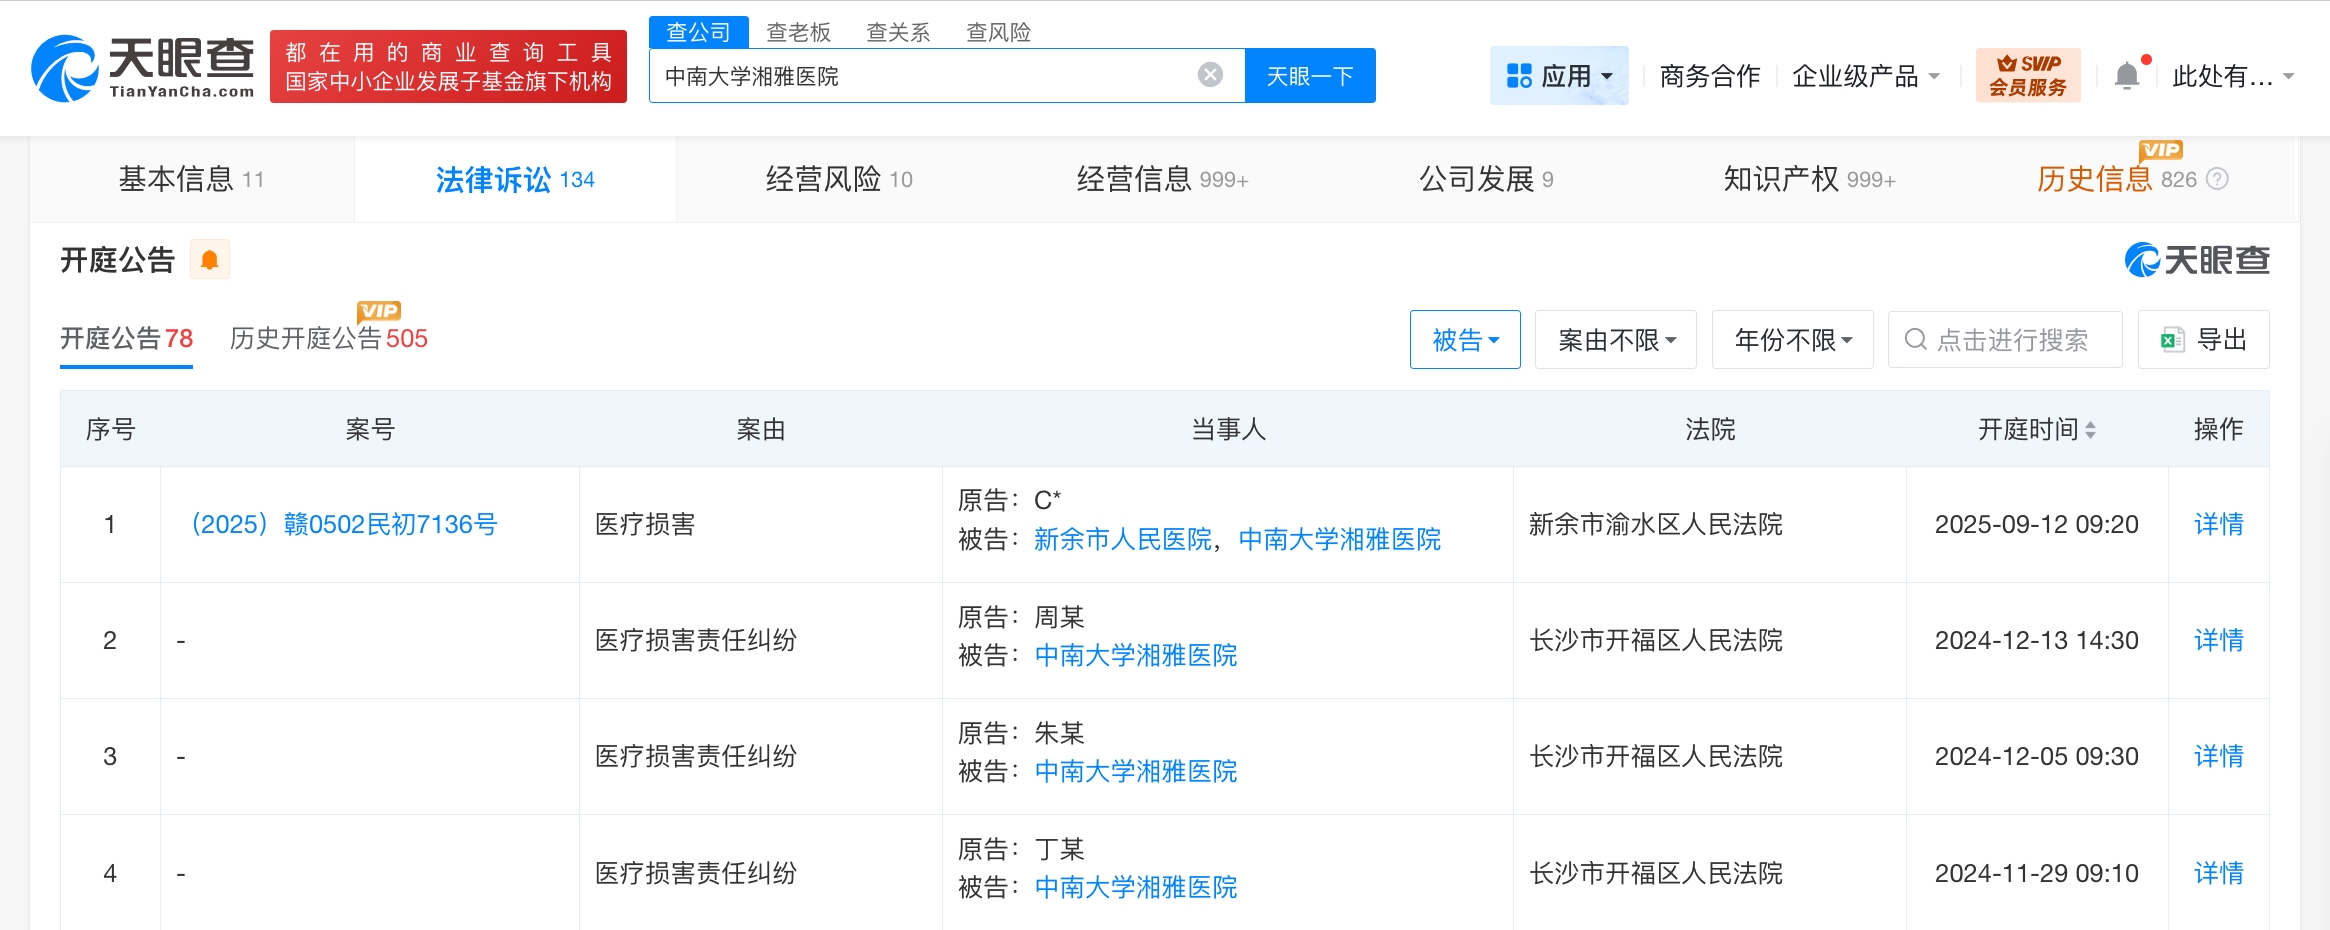This screenshot has height=930, width=2330.
Task: Open the 应用 apps grid
Action: point(1560,75)
